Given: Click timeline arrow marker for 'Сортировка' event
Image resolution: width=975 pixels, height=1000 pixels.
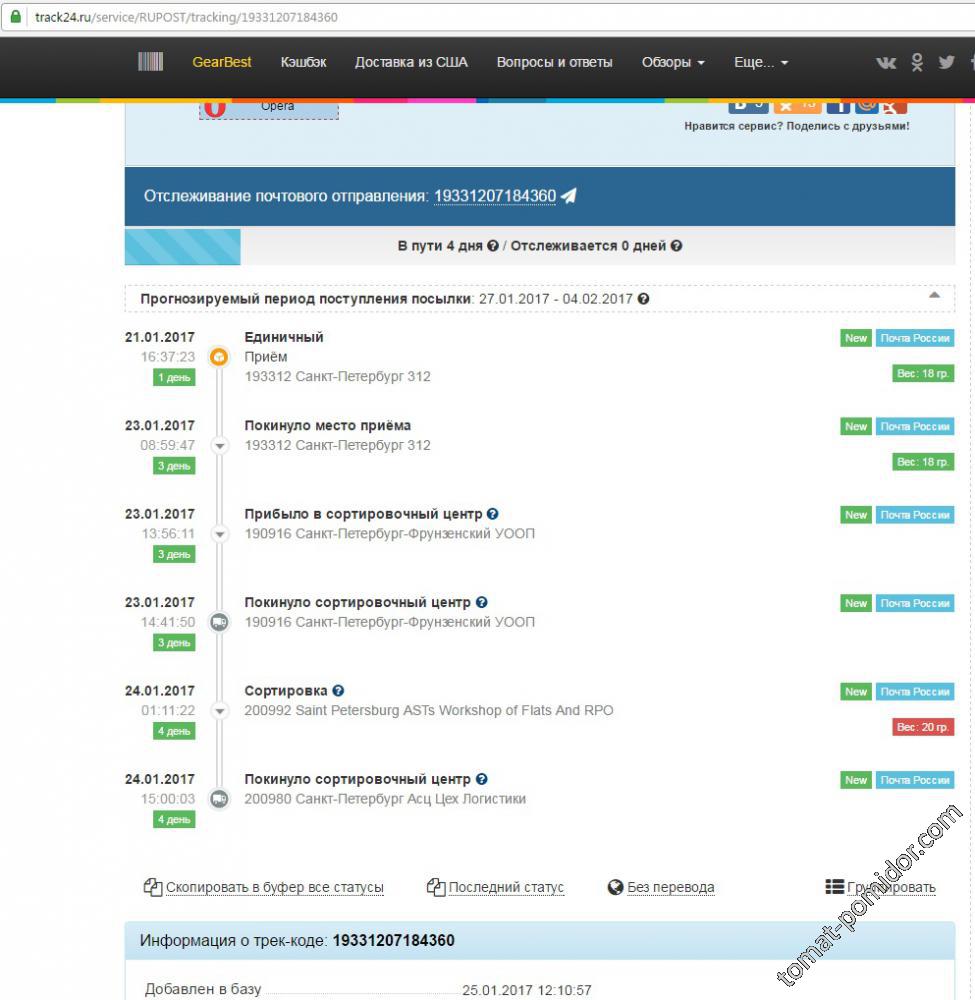Looking at the screenshot, I should click(x=219, y=710).
